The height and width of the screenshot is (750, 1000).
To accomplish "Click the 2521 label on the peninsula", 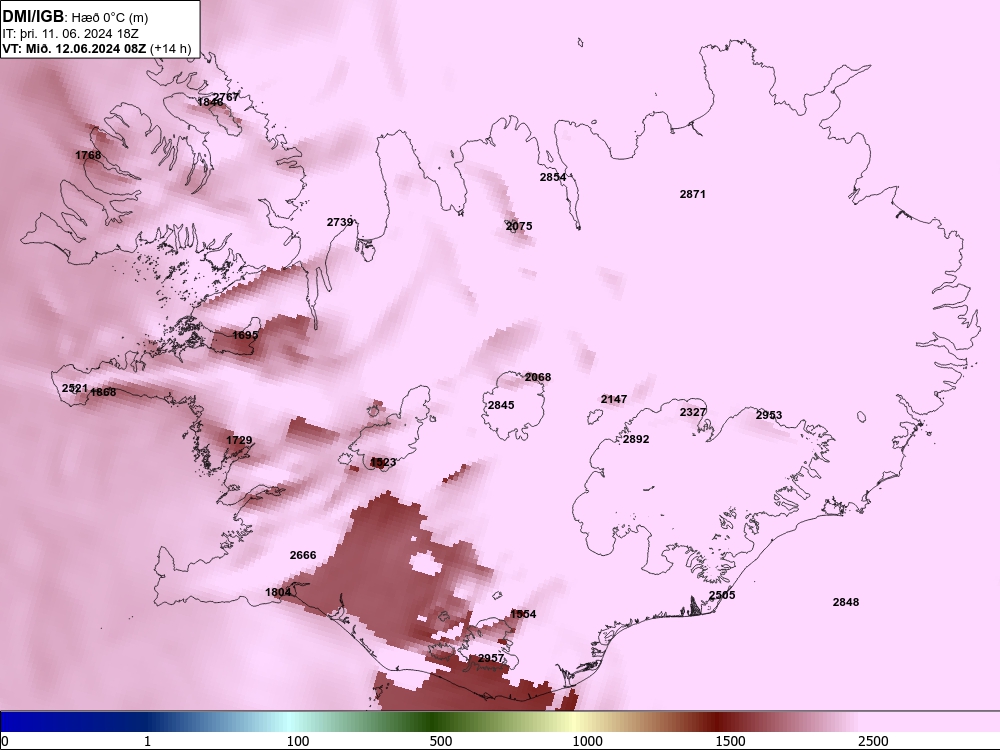I will point(75,388).
